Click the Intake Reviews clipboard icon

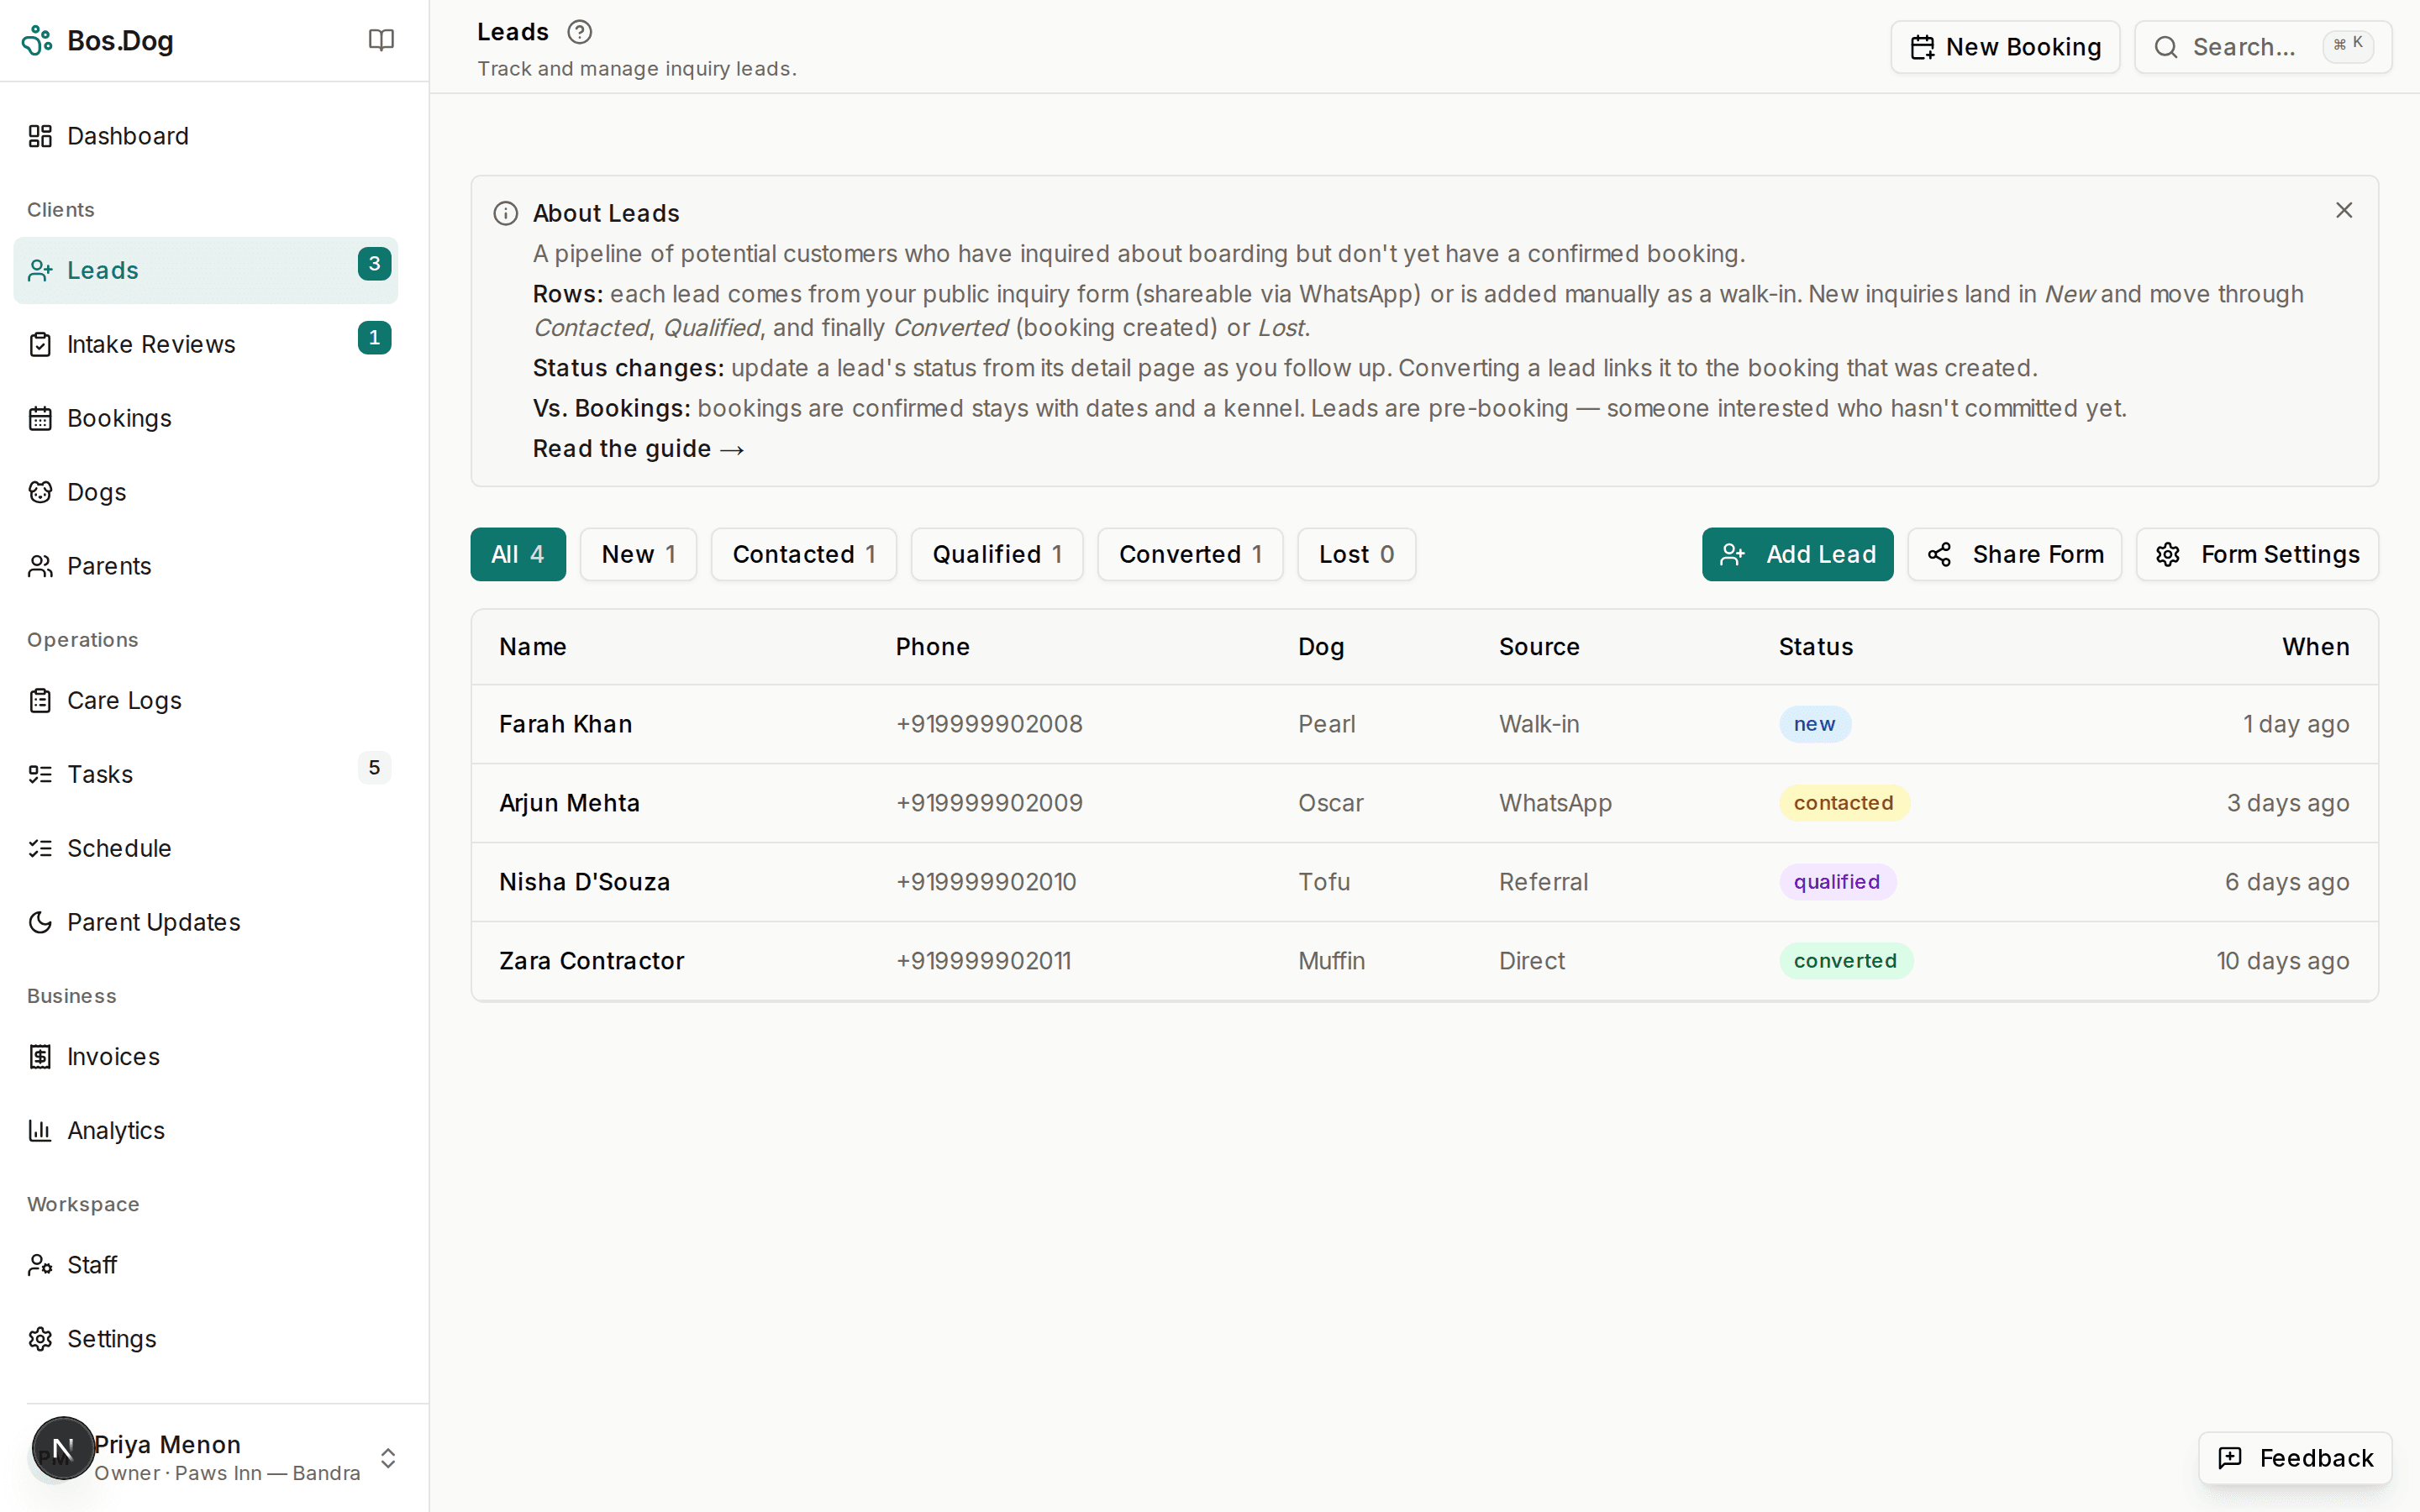(x=40, y=344)
